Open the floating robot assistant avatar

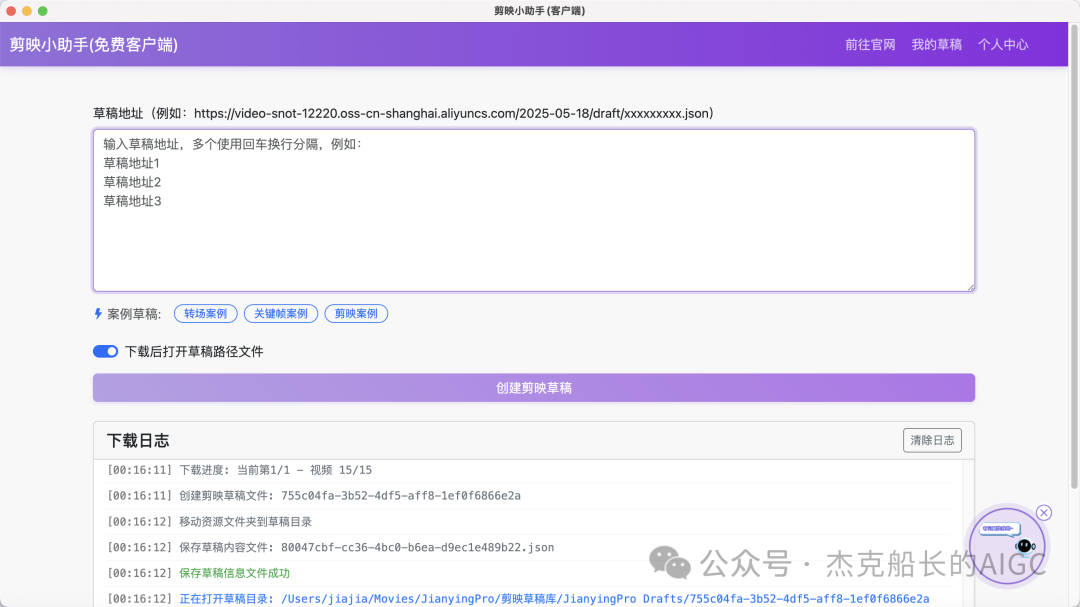click(x=1007, y=546)
